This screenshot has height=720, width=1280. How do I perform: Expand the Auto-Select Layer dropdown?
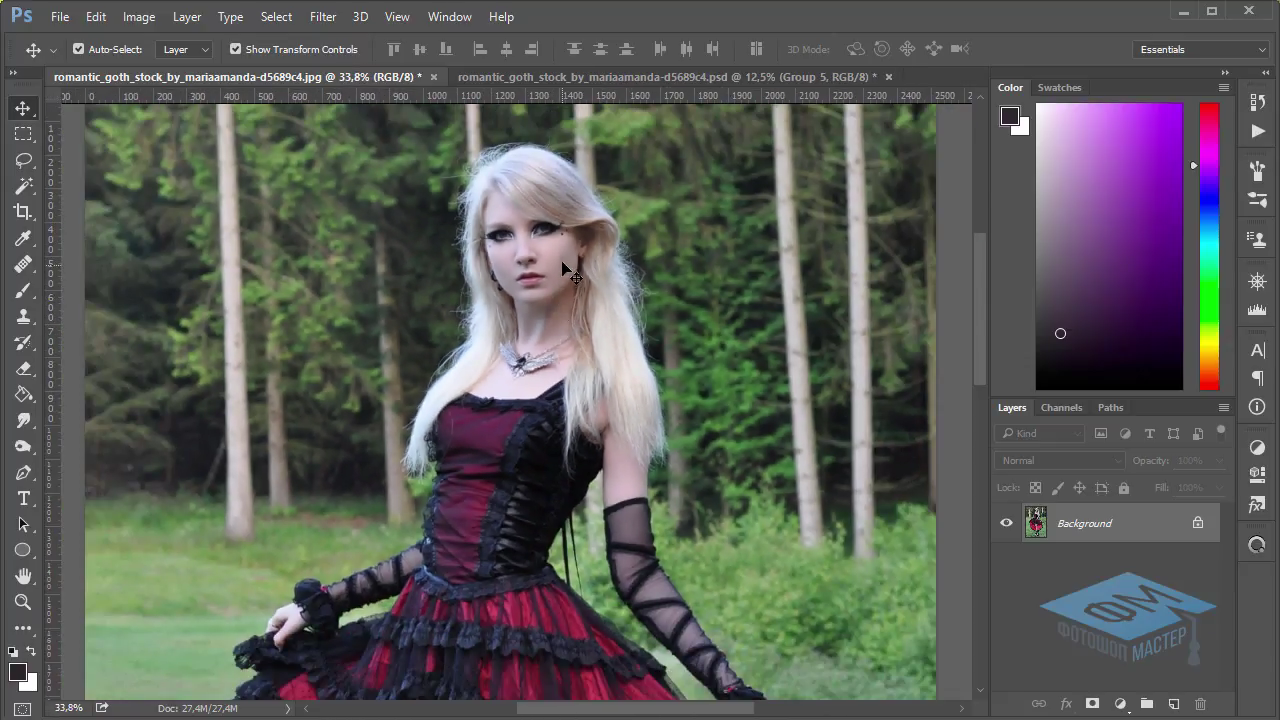(x=185, y=49)
